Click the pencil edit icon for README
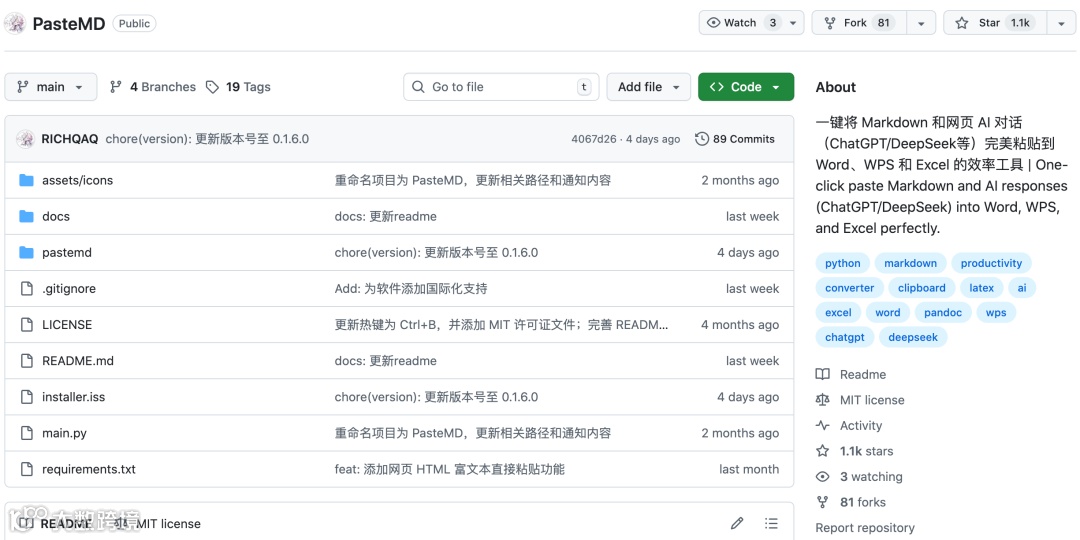 coord(737,523)
